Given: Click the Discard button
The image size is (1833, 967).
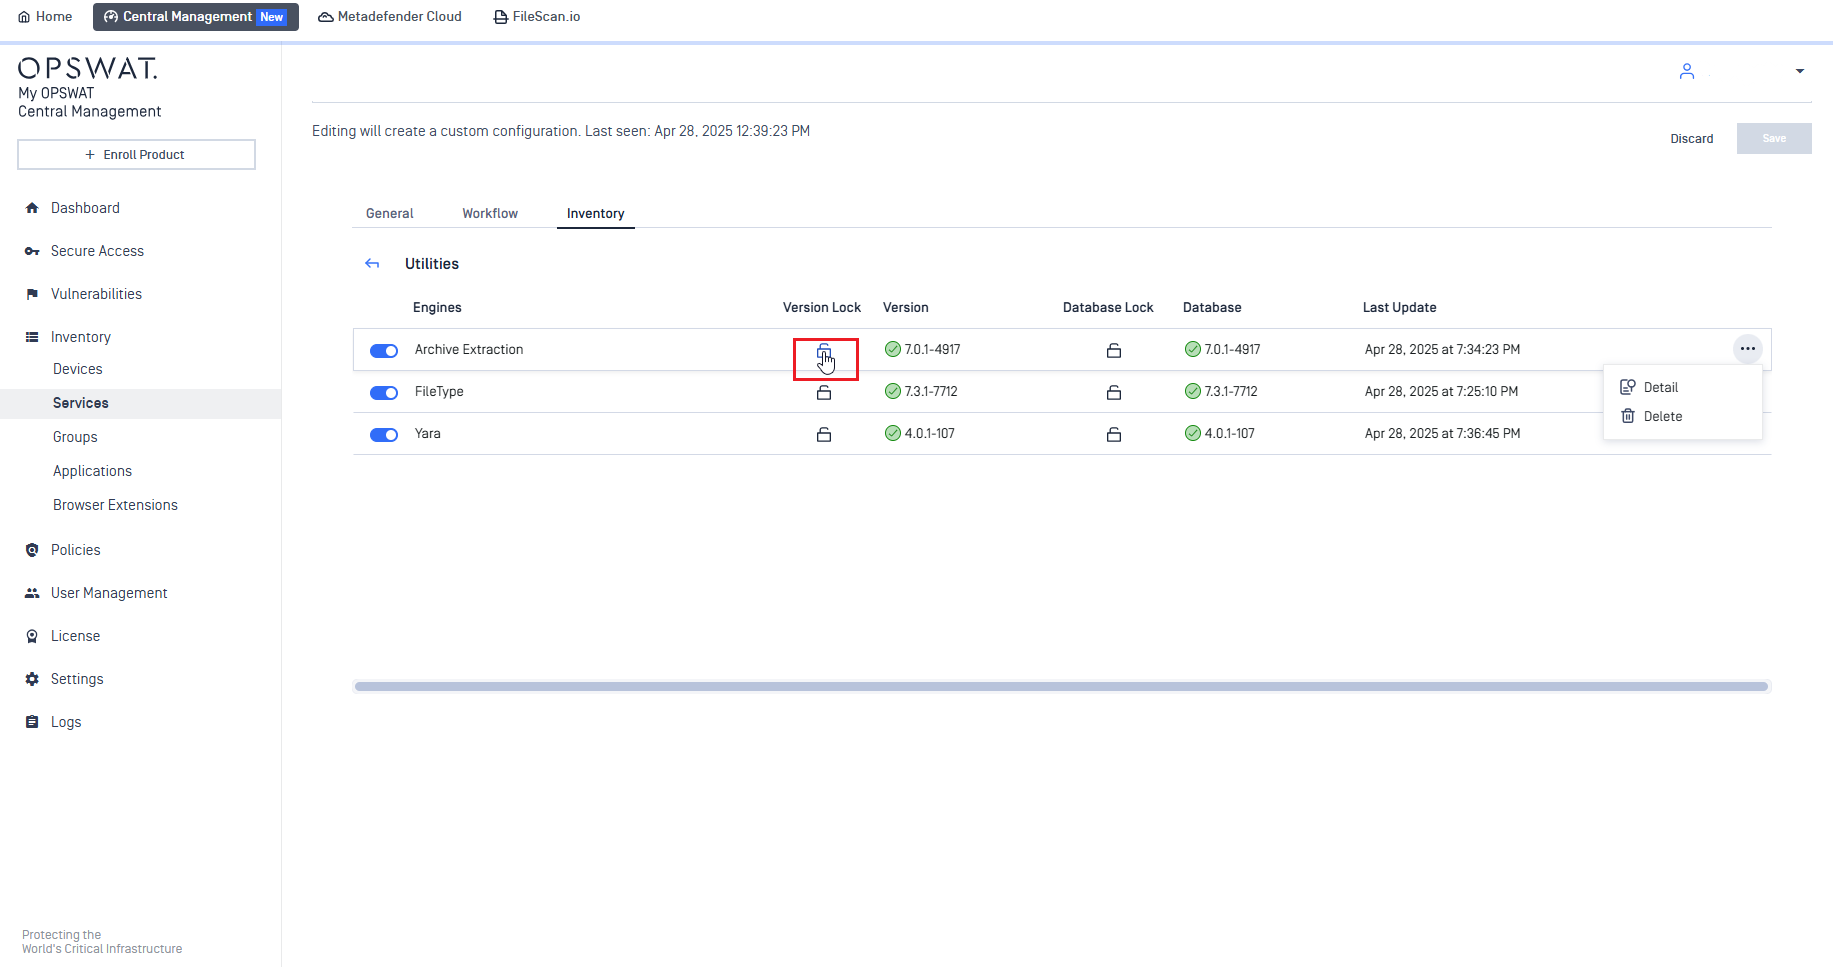Looking at the screenshot, I should tap(1692, 139).
